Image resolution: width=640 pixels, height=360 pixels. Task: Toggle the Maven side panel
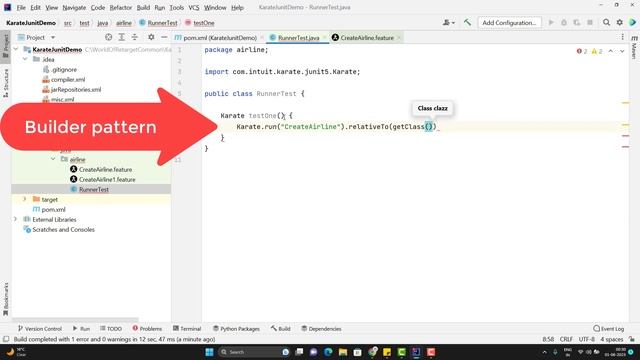(x=634, y=47)
